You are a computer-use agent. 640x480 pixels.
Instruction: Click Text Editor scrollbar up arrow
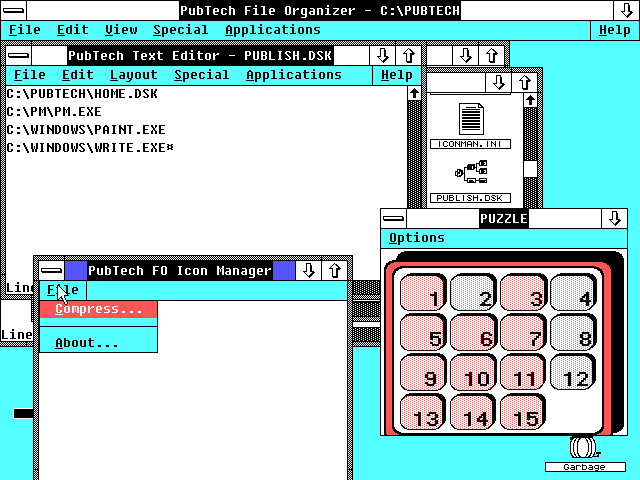pyautogui.click(x=414, y=93)
